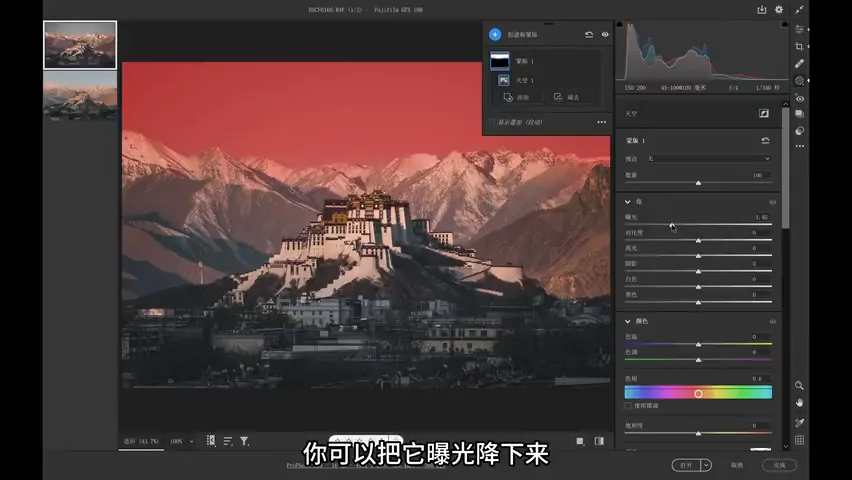The width and height of the screenshot is (852, 480).
Task: Toggle full screen mode arrows icon
Action: click(x=799, y=10)
